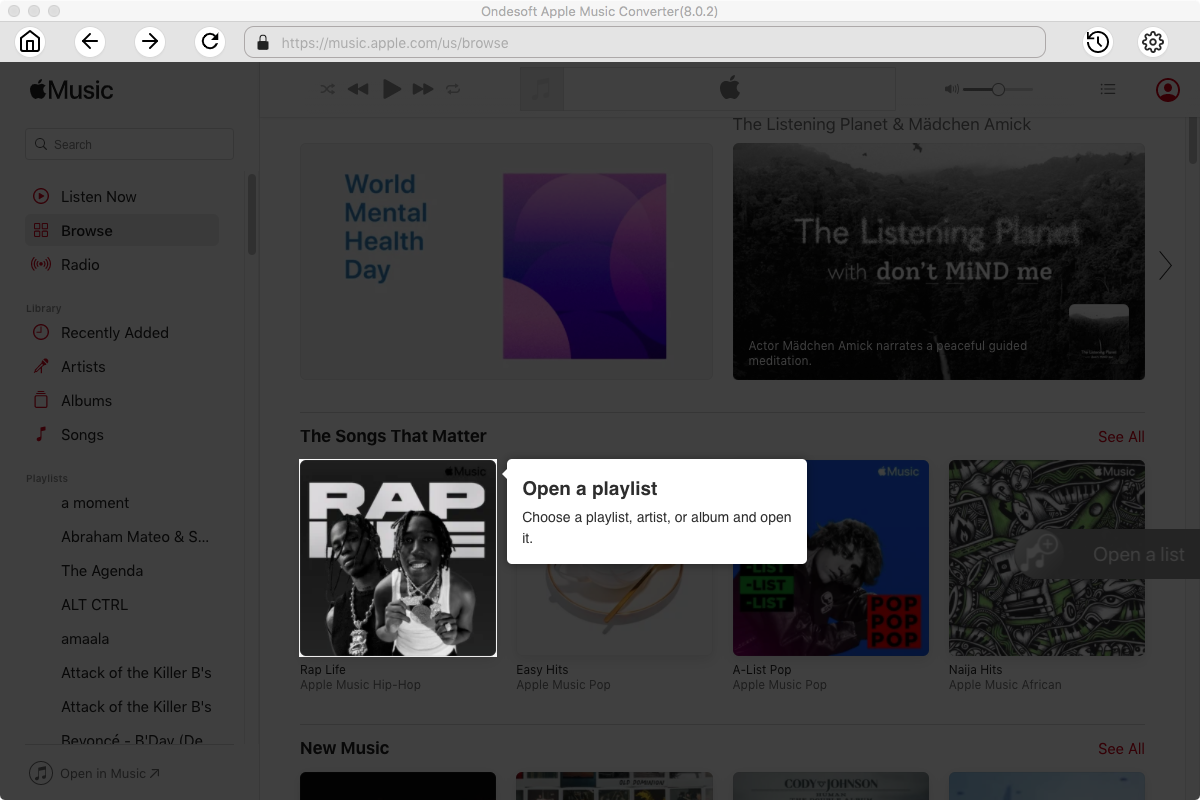This screenshot has height=800, width=1200.
Task: Click the Listen Now play-circle icon
Action: pyautogui.click(x=41, y=197)
